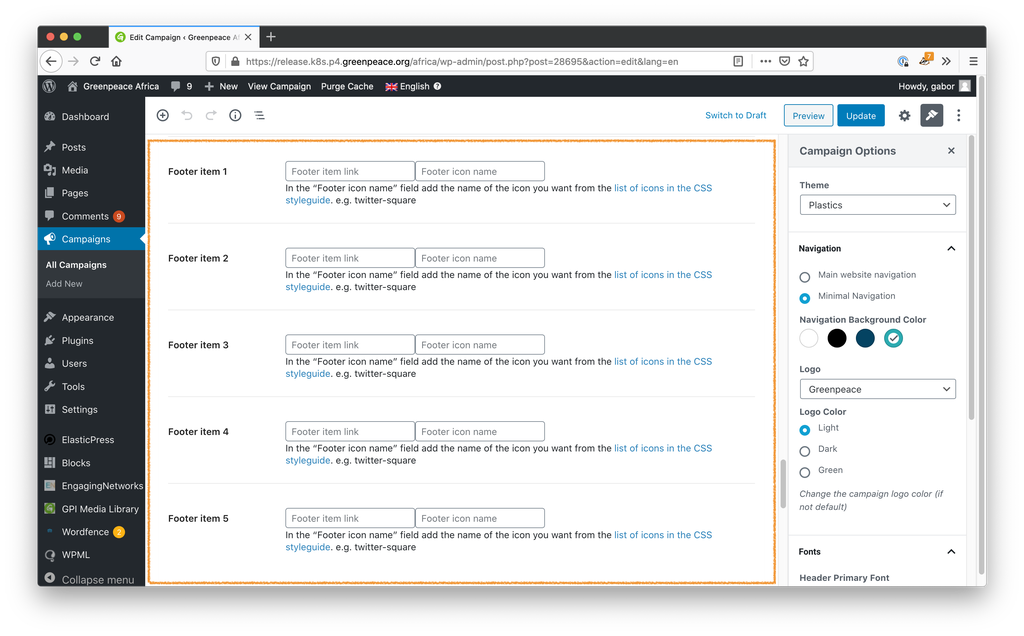Click Purge Cache in admin bar
The height and width of the screenshot is (636, 1024).
point(347,86)
